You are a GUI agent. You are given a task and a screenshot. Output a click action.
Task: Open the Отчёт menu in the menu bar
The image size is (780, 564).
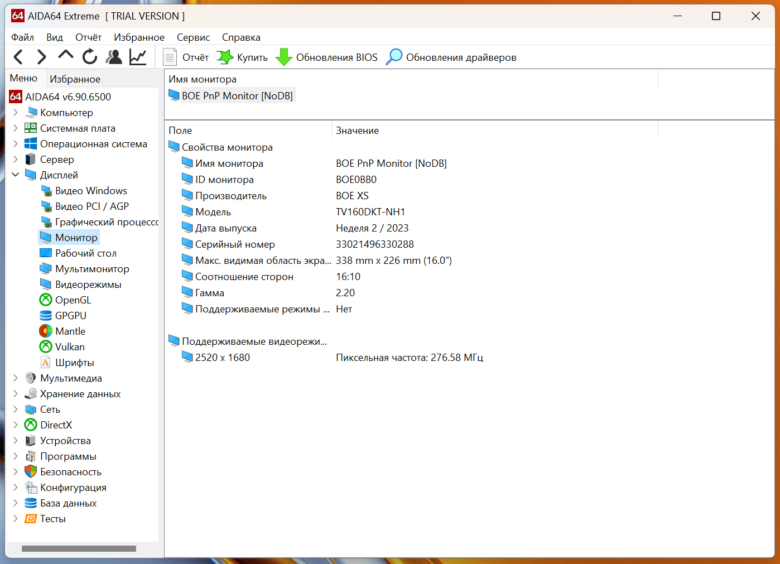click(x=88, y=37)
